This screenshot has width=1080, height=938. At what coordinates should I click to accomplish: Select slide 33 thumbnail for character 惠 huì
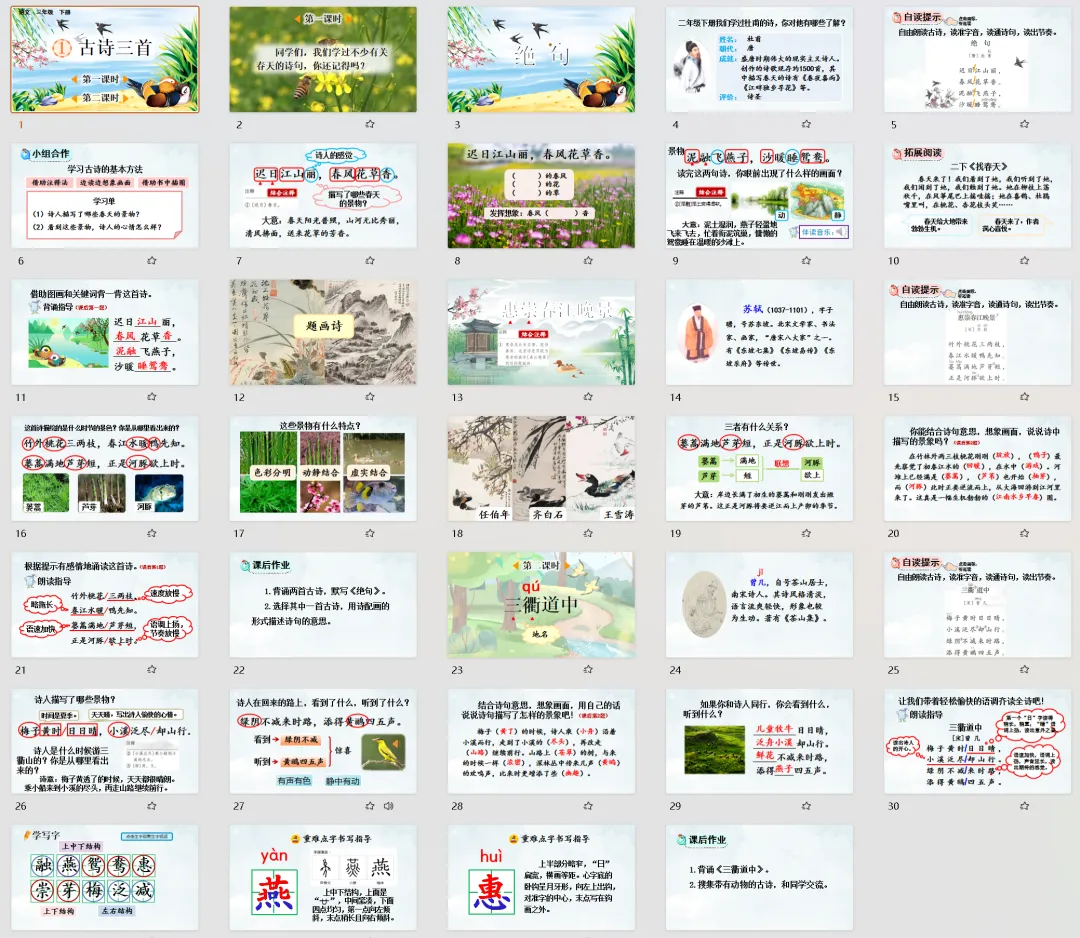pos(541,877)
